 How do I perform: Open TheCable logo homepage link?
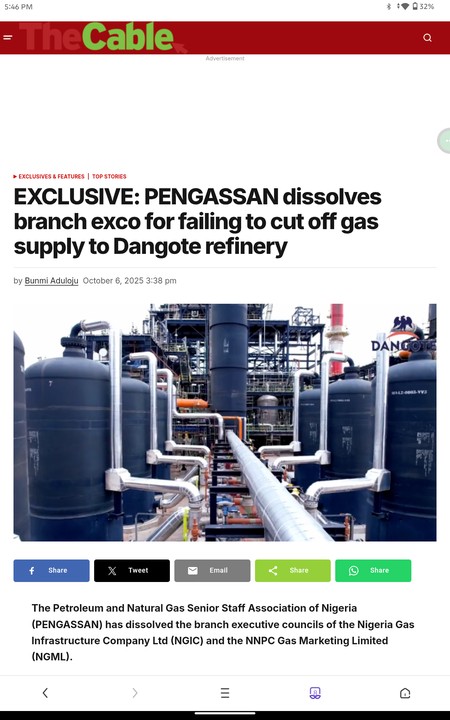(x=103, y=37)
